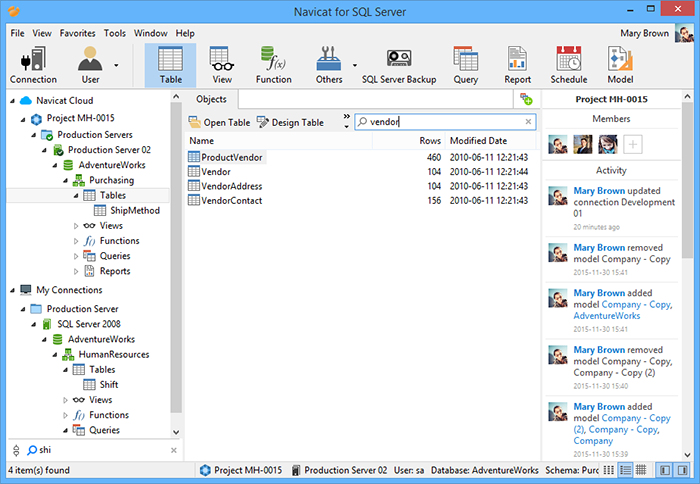Select SQL Server 2008 connection
Image resolution: width=700 pixels, height=484 pixels.
coord(82,324)
